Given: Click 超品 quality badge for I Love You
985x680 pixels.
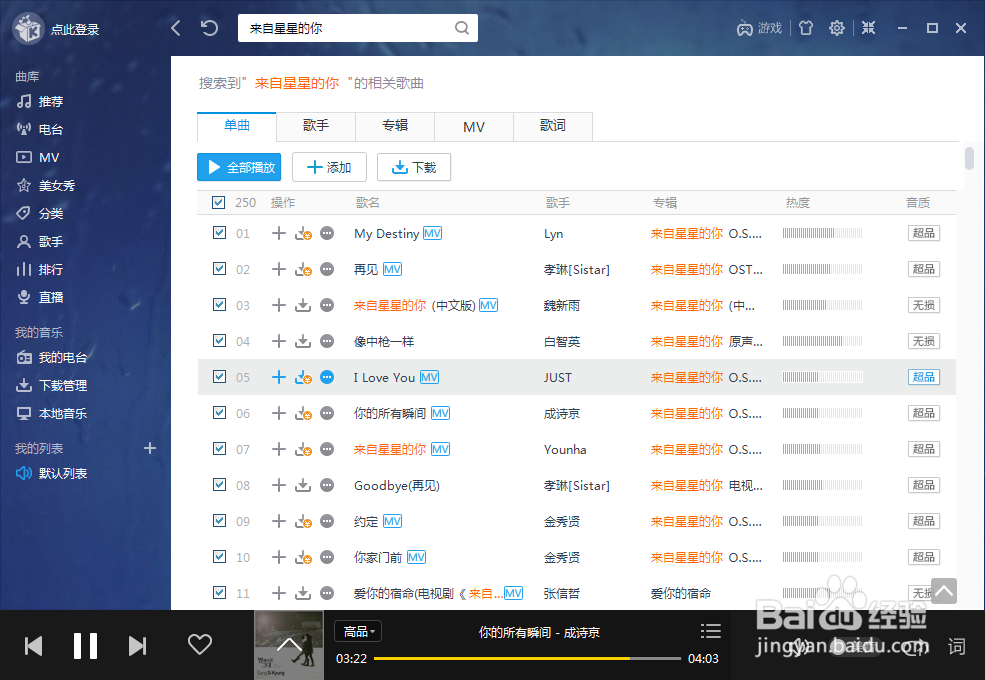Looking at the screenshot, I should (923, 377).
